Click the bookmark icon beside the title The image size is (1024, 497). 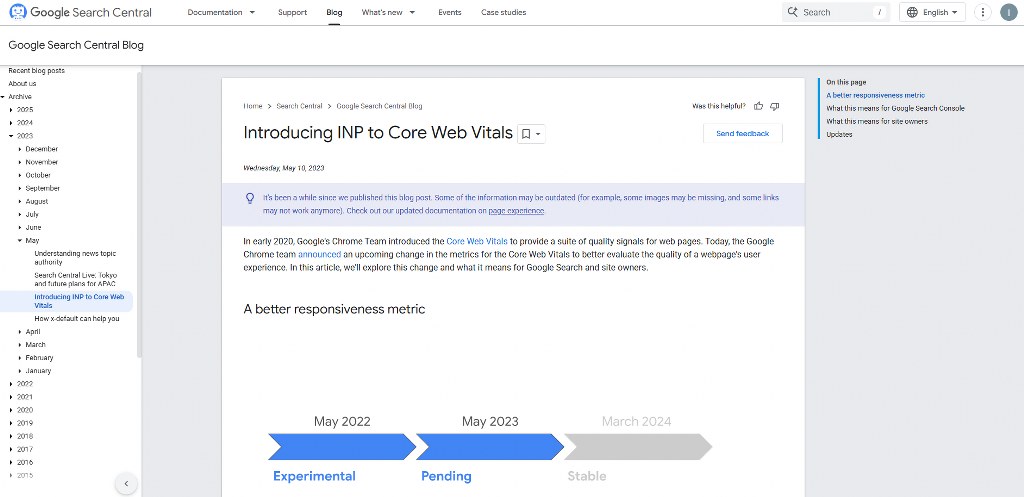(x=526, y=134)
